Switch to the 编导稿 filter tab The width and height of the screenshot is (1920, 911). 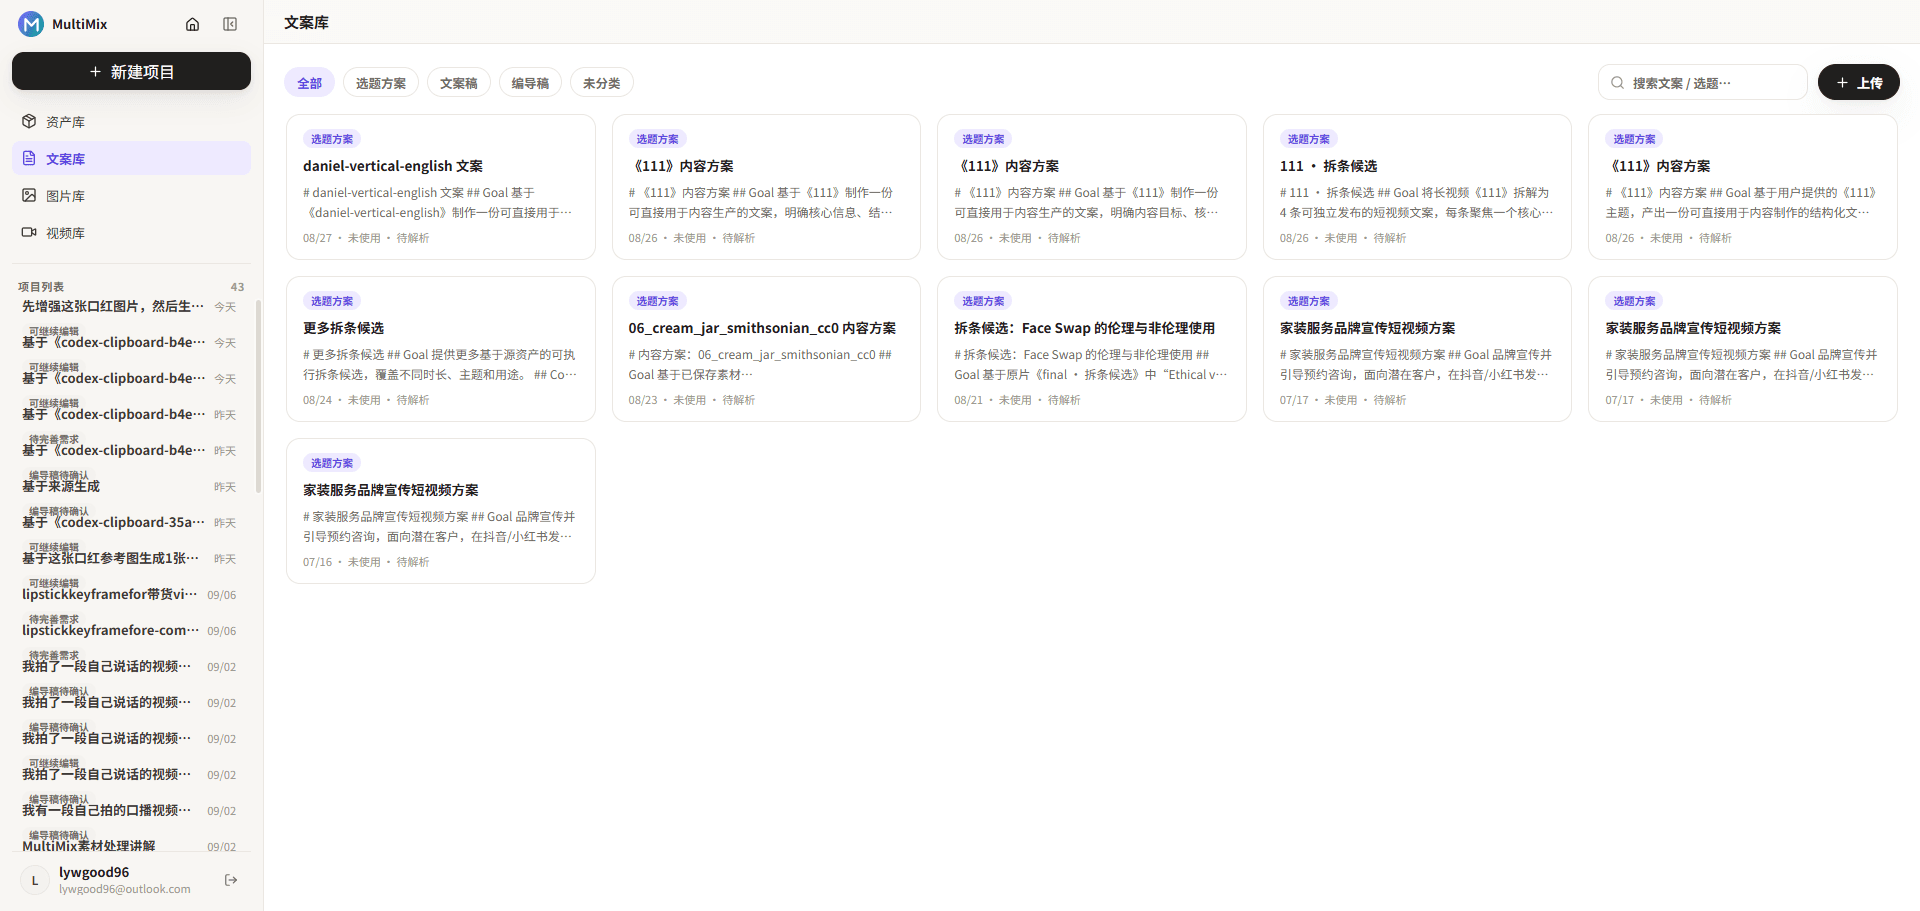click(530, 83)
